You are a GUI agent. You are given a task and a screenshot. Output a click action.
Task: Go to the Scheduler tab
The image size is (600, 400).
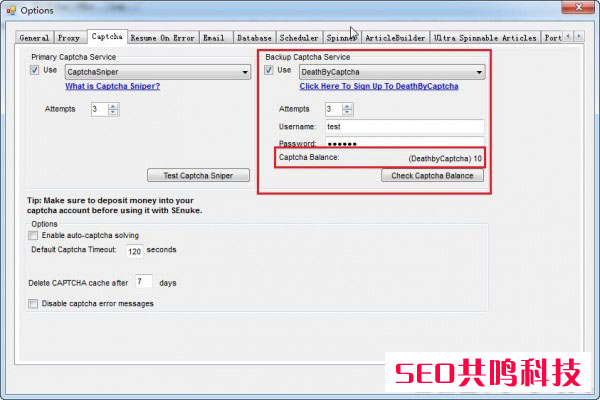coord(299,38)
